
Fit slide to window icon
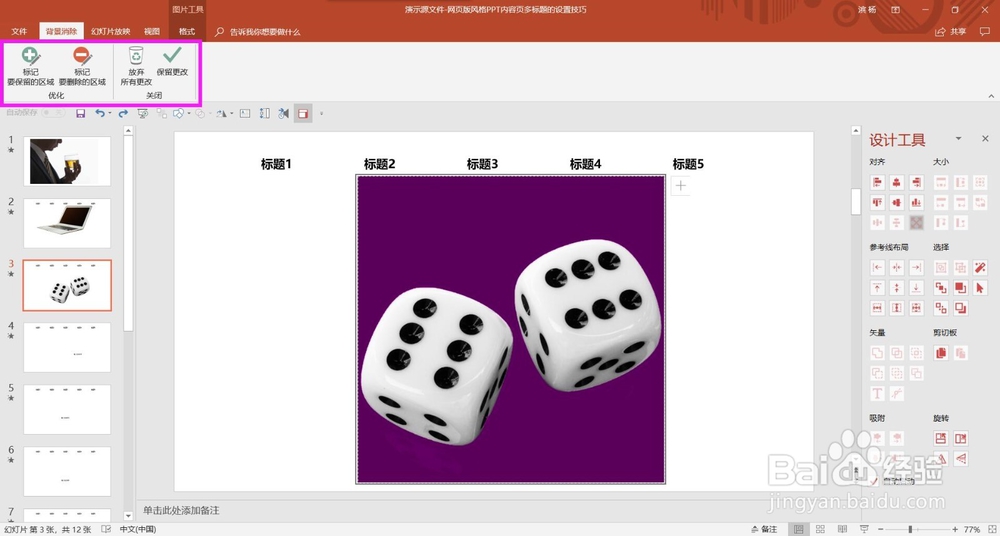coord(990,530)
